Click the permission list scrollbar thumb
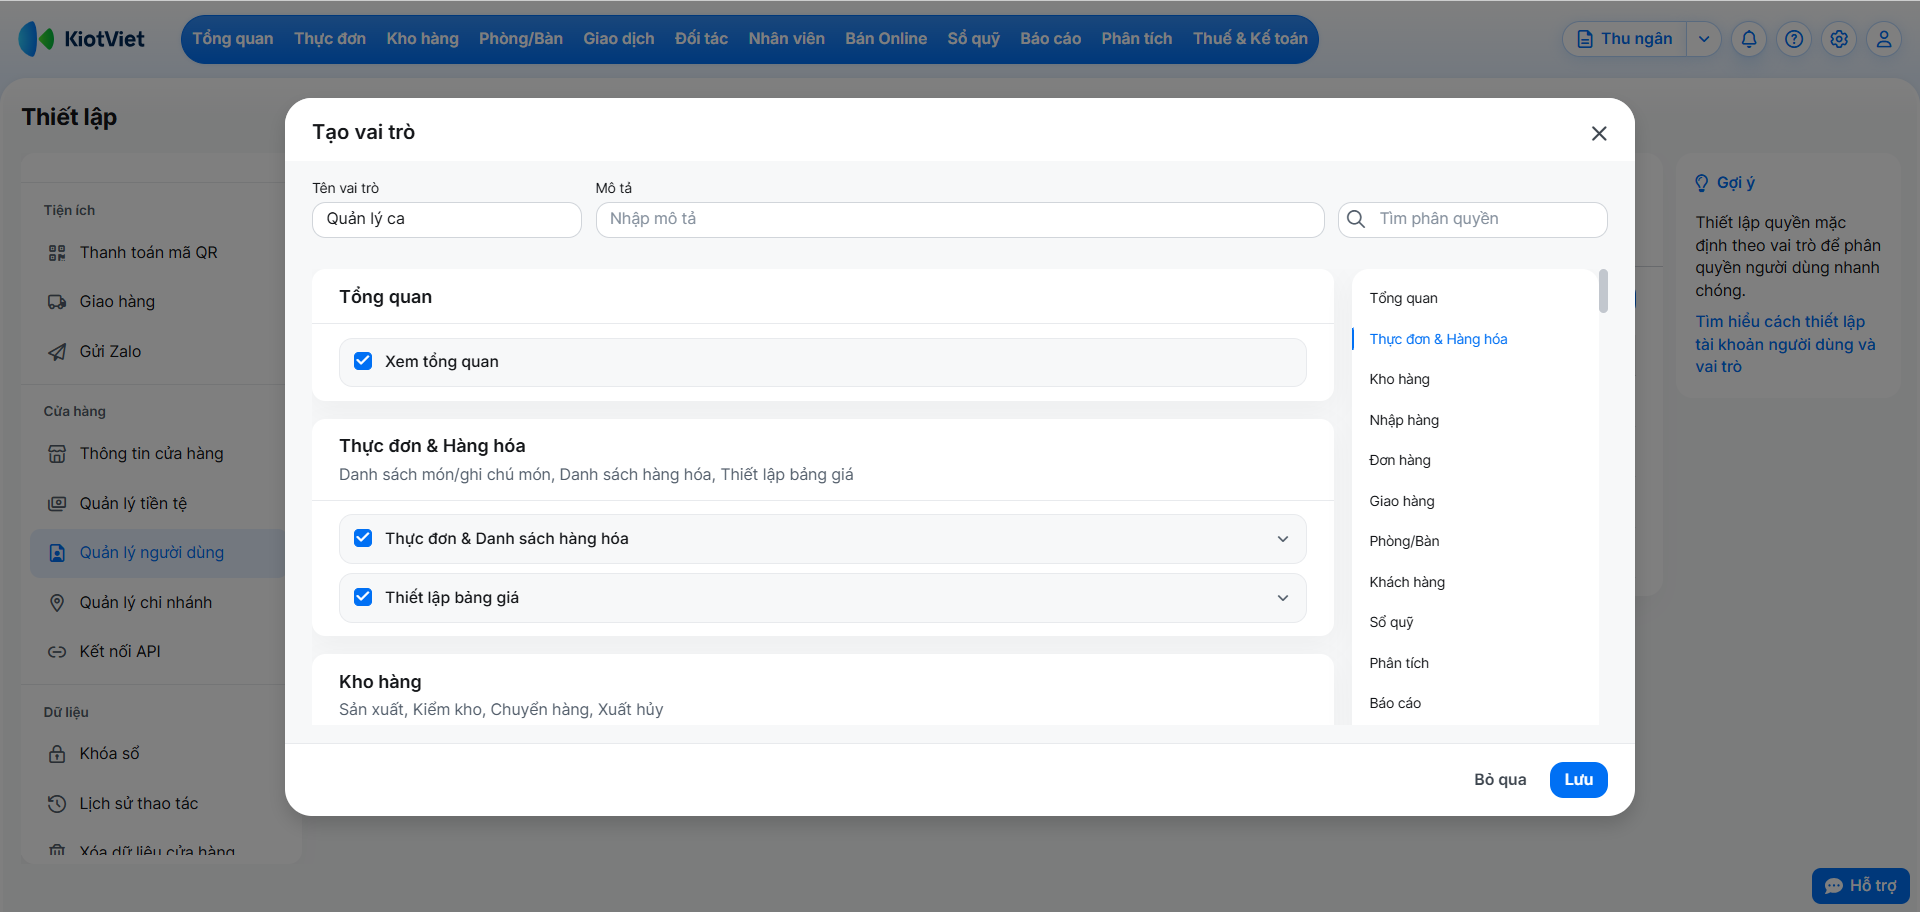The image size is (1920, 912). (1603, 291)
